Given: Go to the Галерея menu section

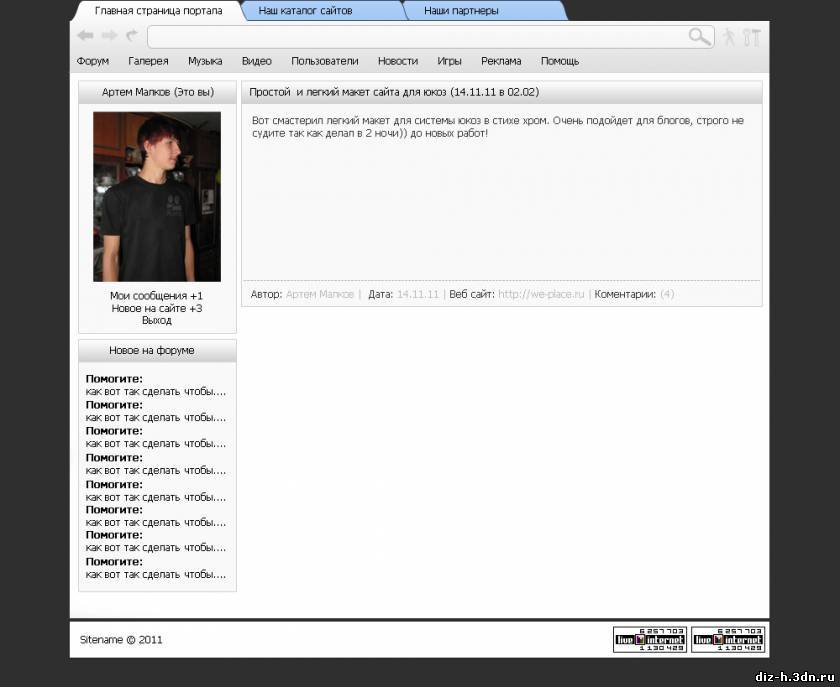Looking at the screenshot, I should (x=148, y=61).
